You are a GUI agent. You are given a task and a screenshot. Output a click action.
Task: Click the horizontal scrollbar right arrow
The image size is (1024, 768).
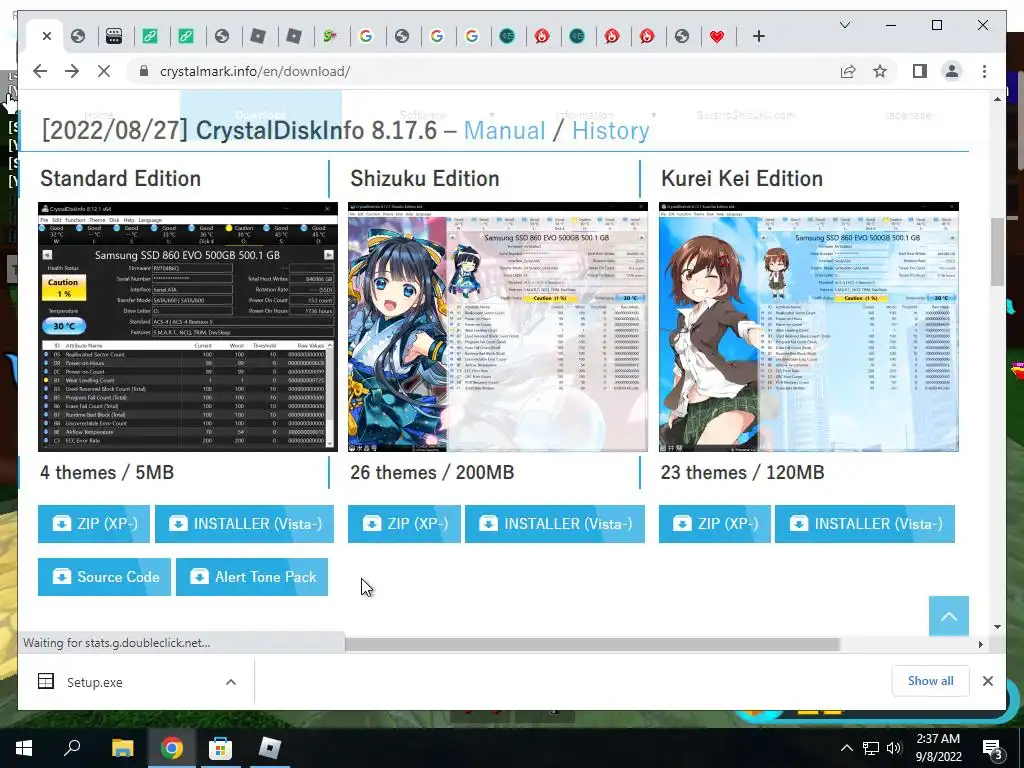(x=980, y=644)
